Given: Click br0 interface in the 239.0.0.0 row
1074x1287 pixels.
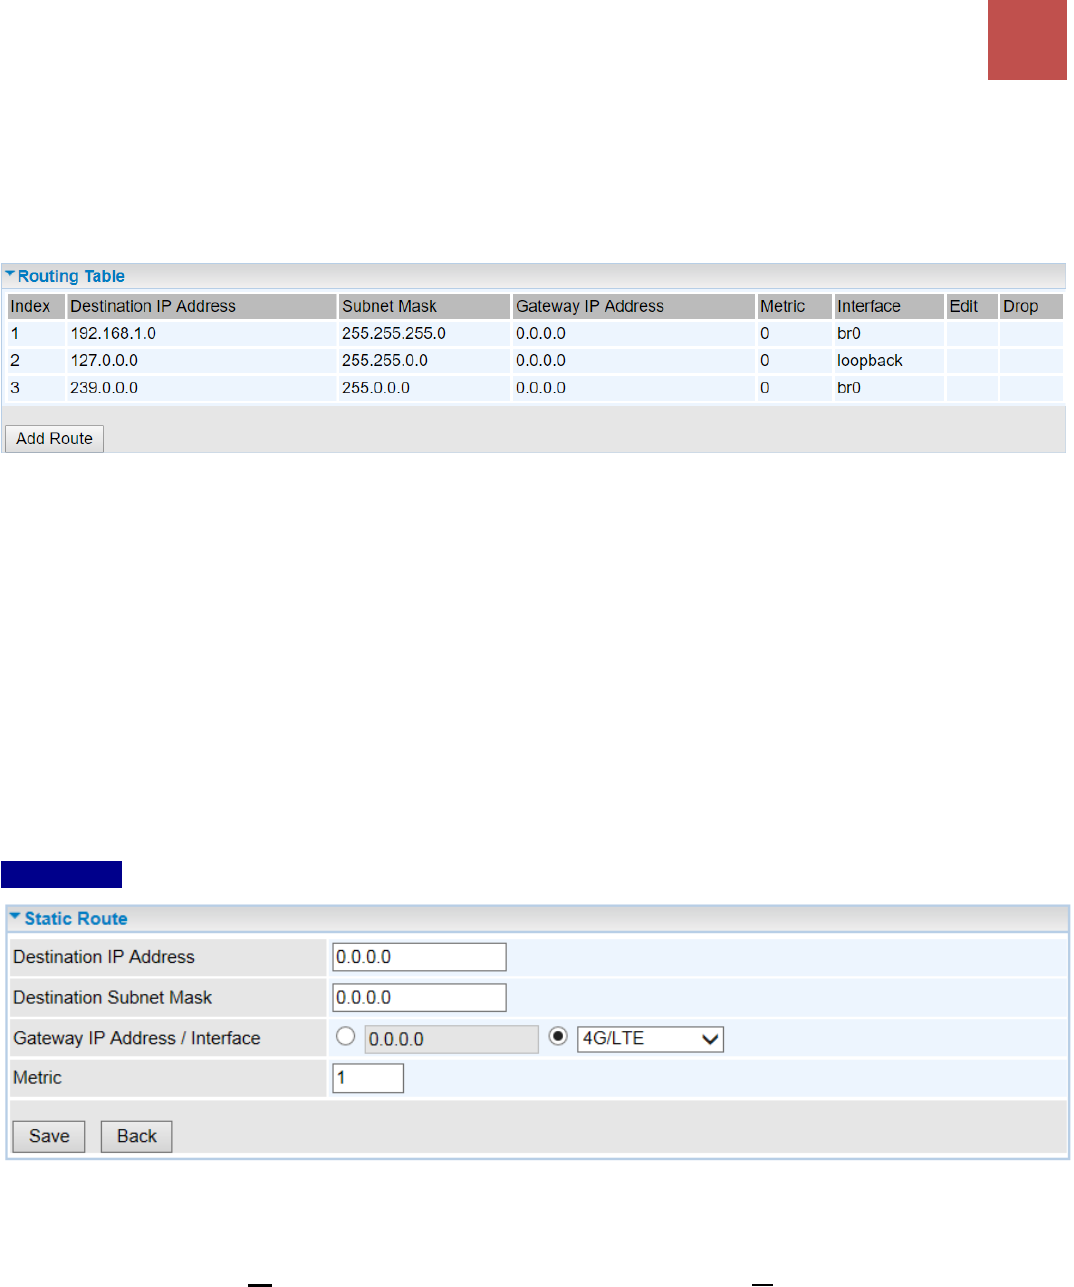Looking at the screenshot, I should (x=849, y=387).
